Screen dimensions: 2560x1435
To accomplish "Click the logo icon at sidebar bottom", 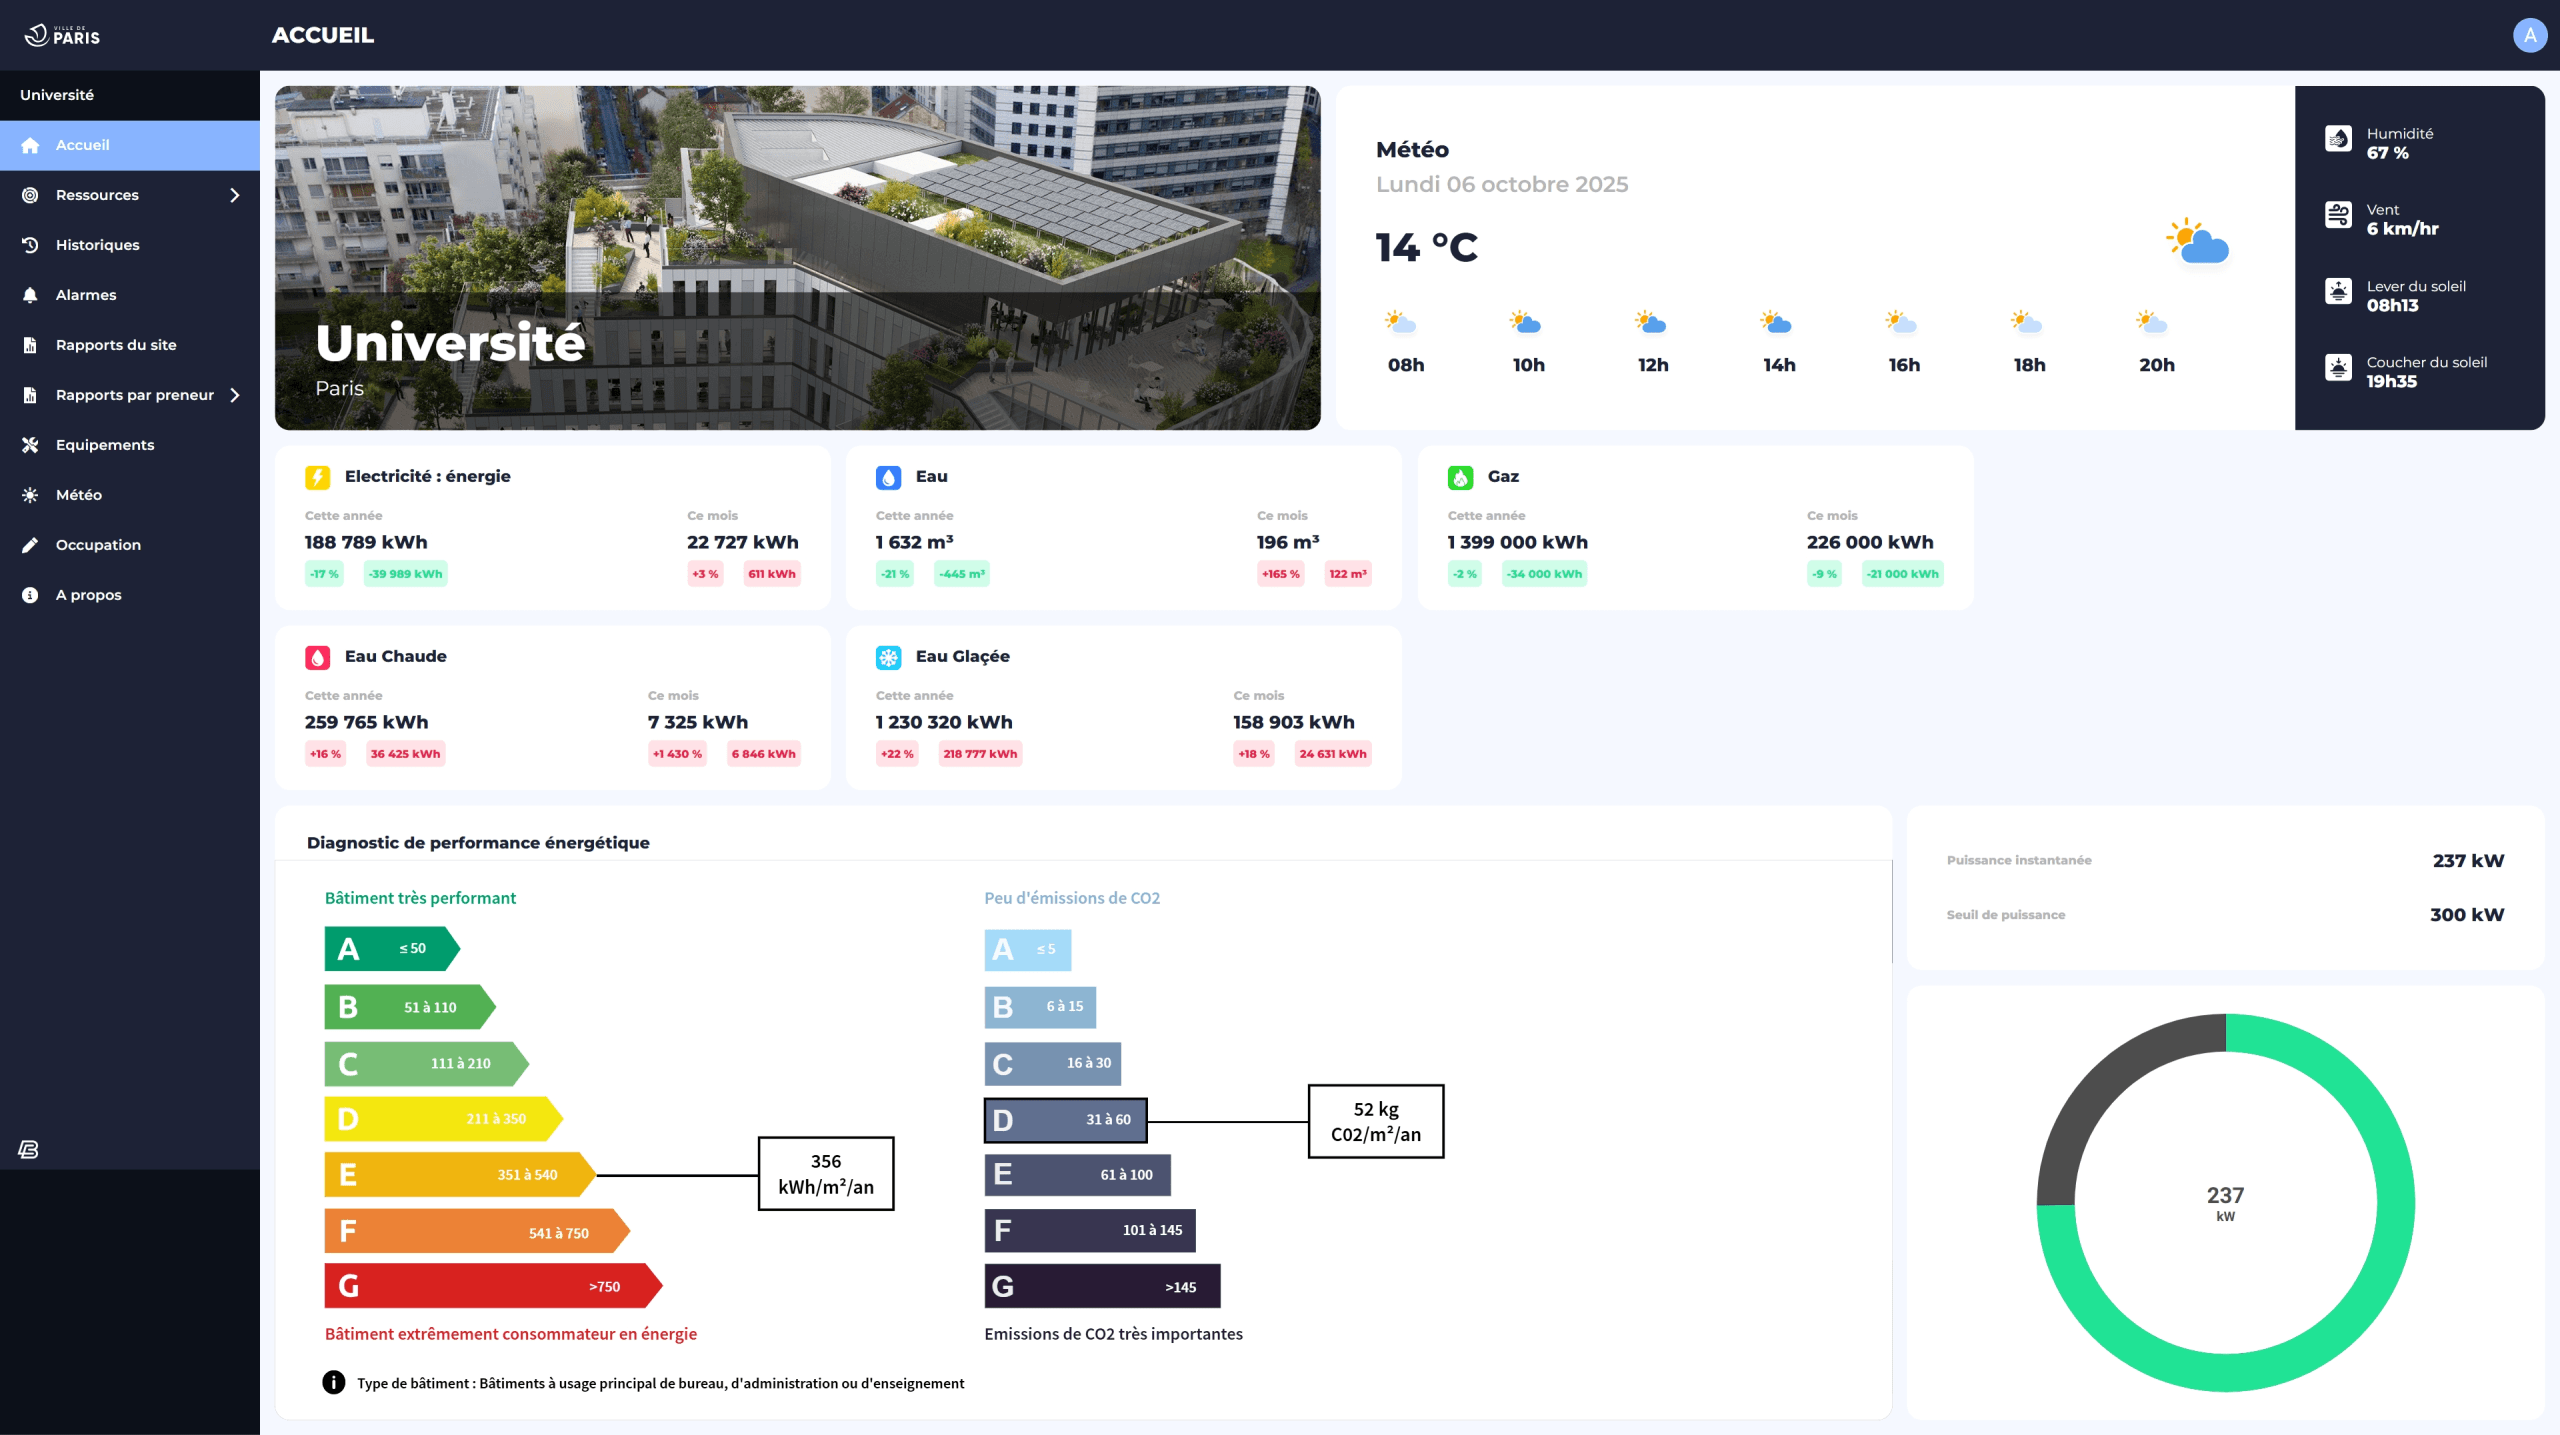I will (x=28, y=1150).
